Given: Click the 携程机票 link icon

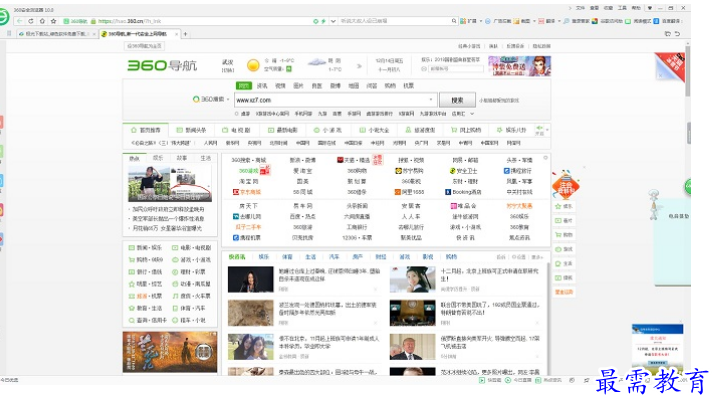Looking at the screenshot, I should click(x=236, y=238).
